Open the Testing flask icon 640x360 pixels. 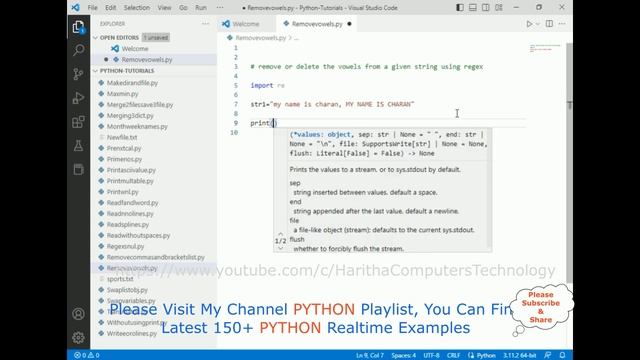point(78,145)
